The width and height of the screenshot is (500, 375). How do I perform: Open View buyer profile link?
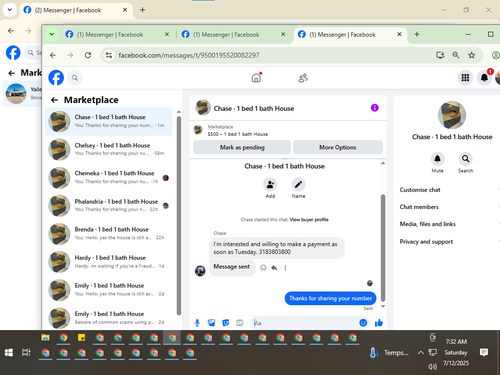[309, 219]
